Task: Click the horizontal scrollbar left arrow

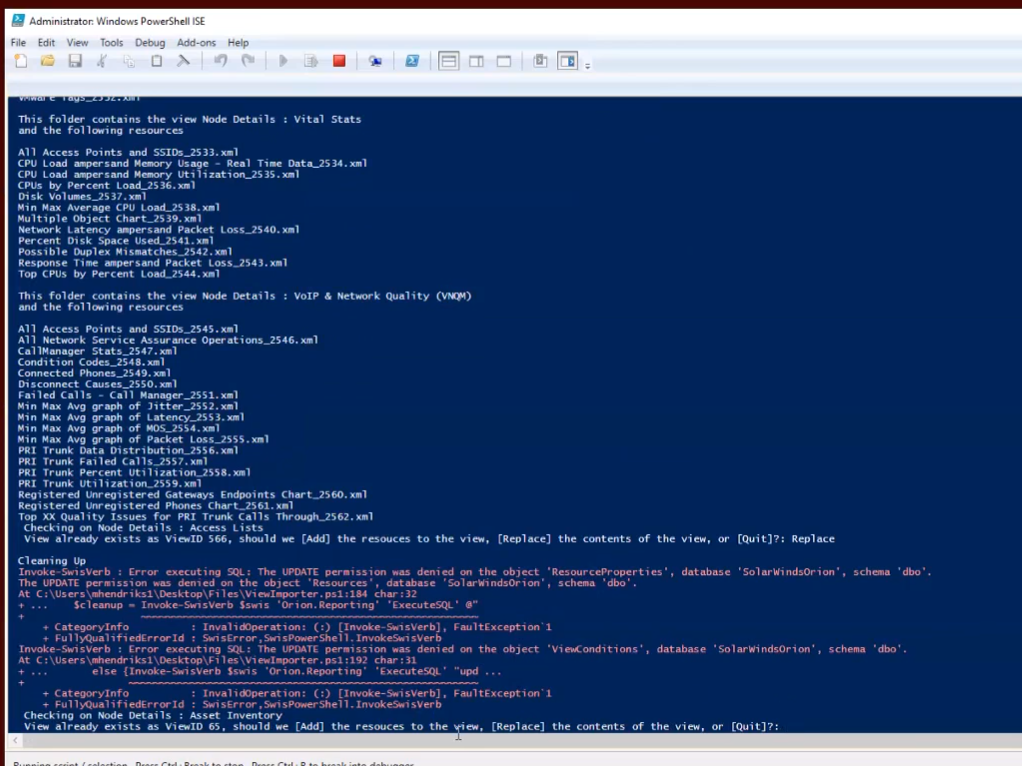Action: point(15,740)
